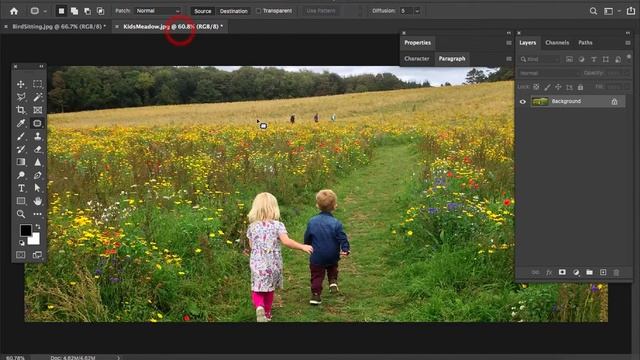Select the Rectangular Marquee tool
Viewport: 640px width, 360px height.
[38, 84]
